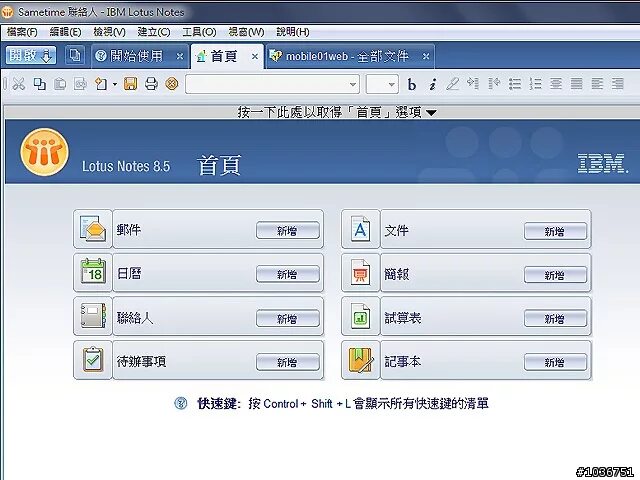Open the 視窗(W) menu
This screenshot has width=640, height=480.
click(x=246, y=32)
